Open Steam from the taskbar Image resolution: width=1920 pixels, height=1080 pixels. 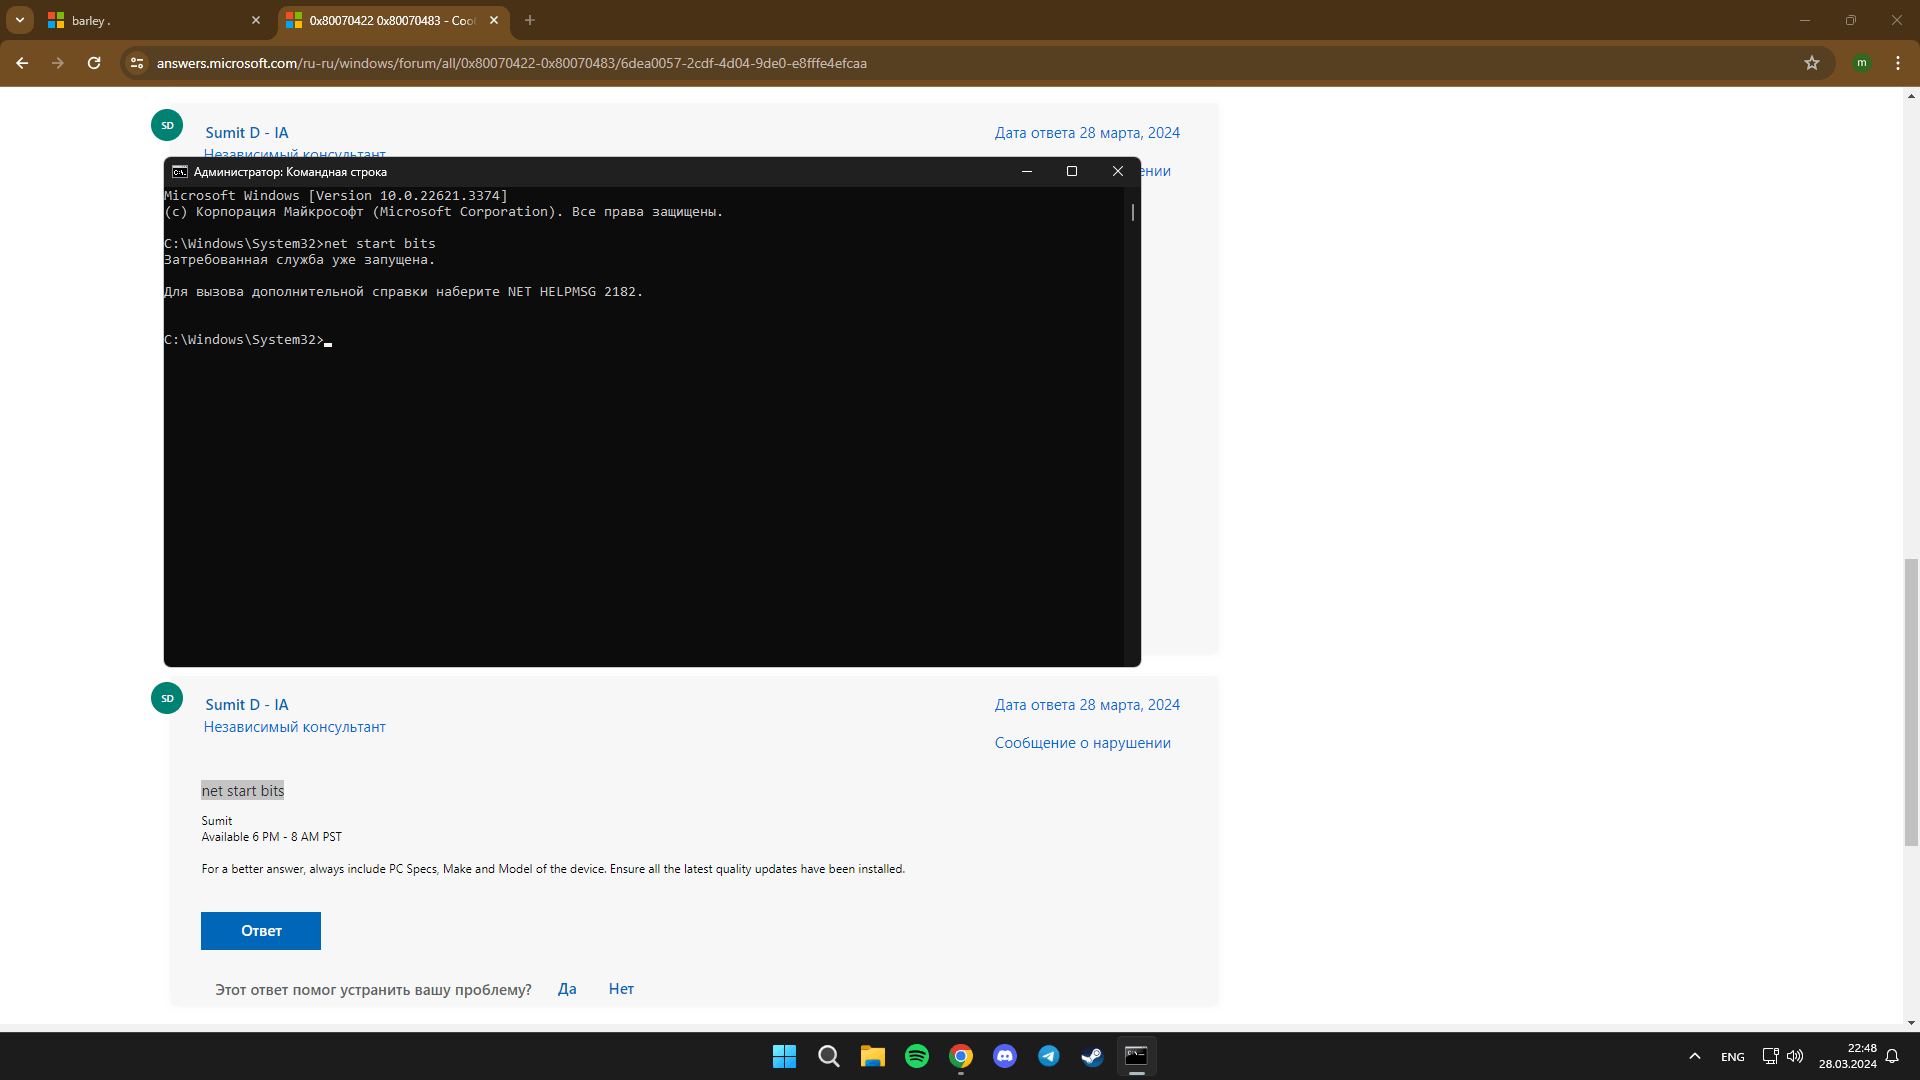point(1092,1056)
